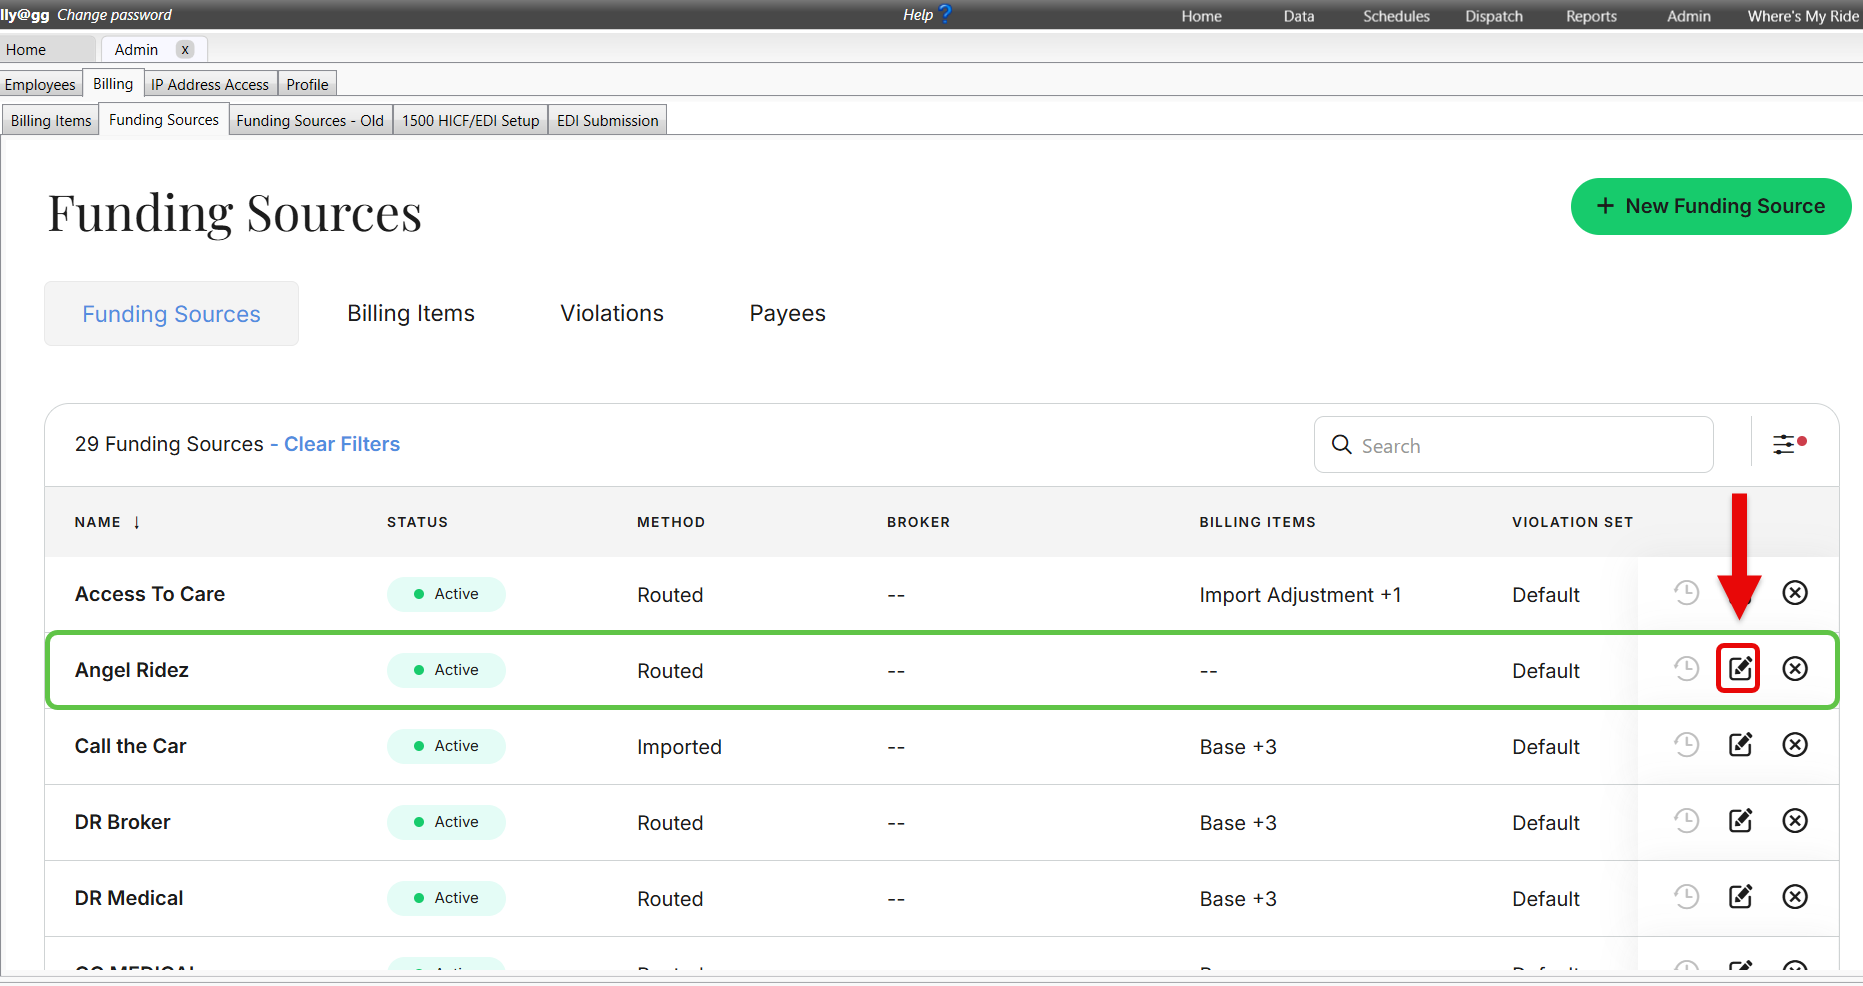Edit the DR Broker funding source
The image size is (1863, 986).
pyautogui.click(x=1740, y=821)
